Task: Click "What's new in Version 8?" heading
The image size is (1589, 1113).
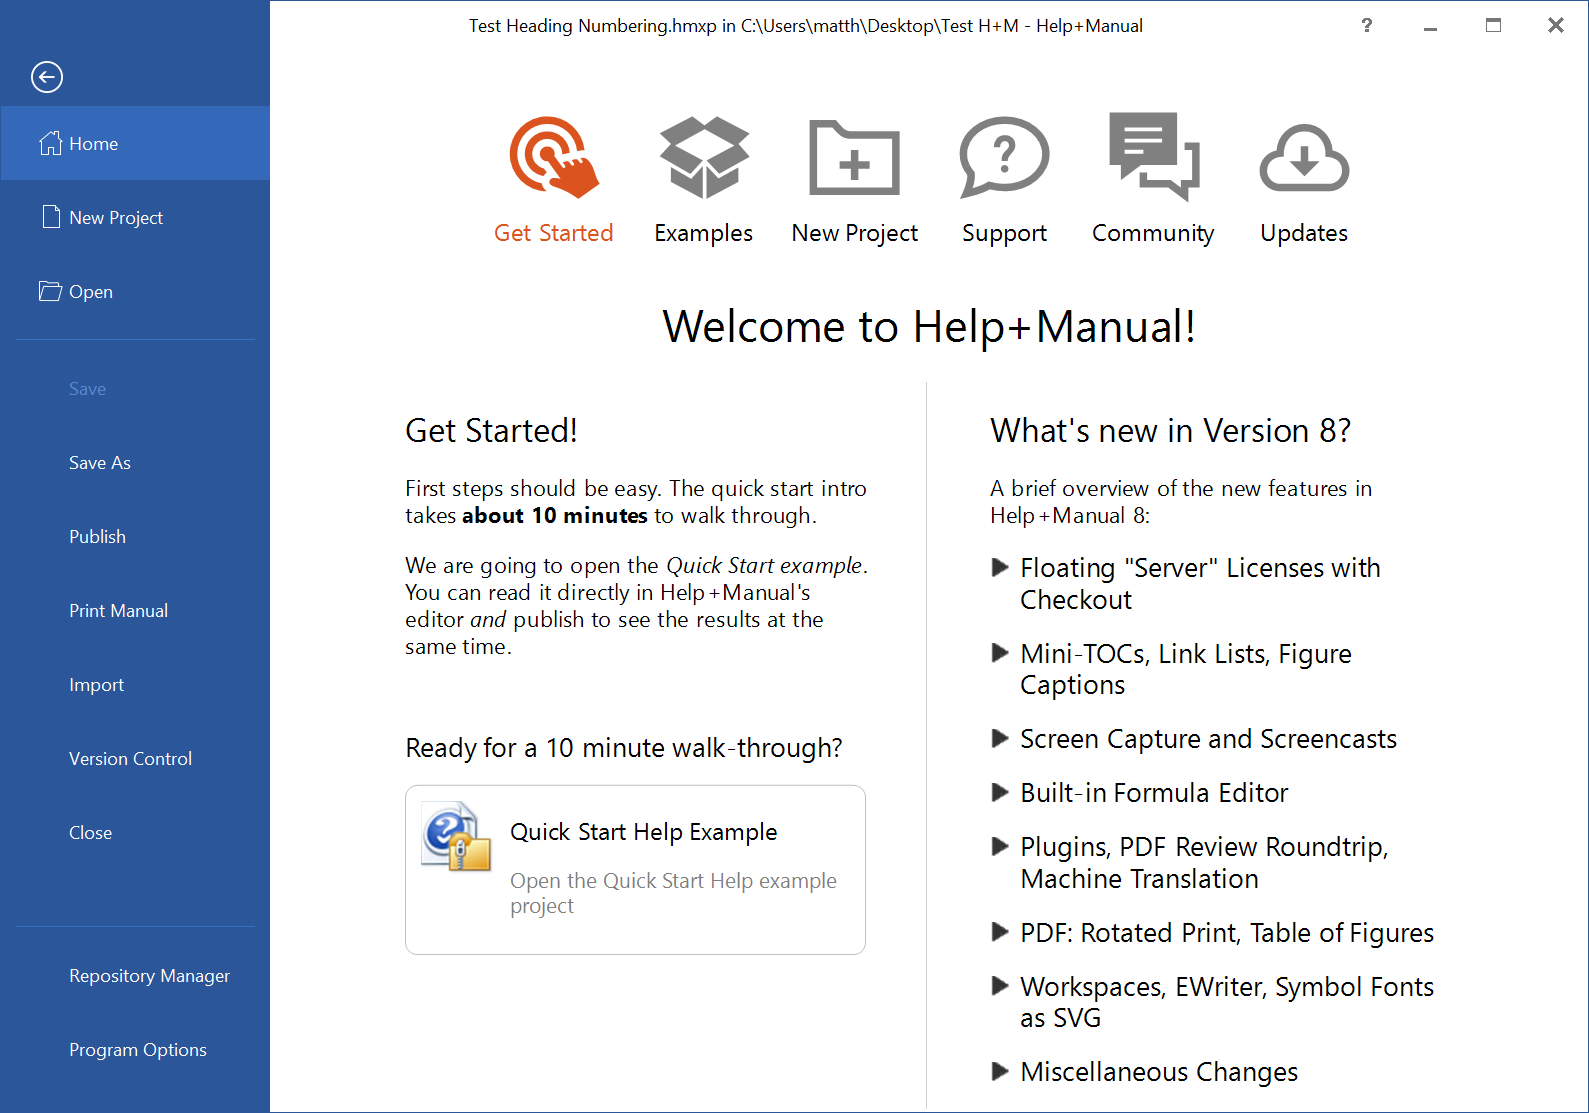Action: click(1170, 431)
